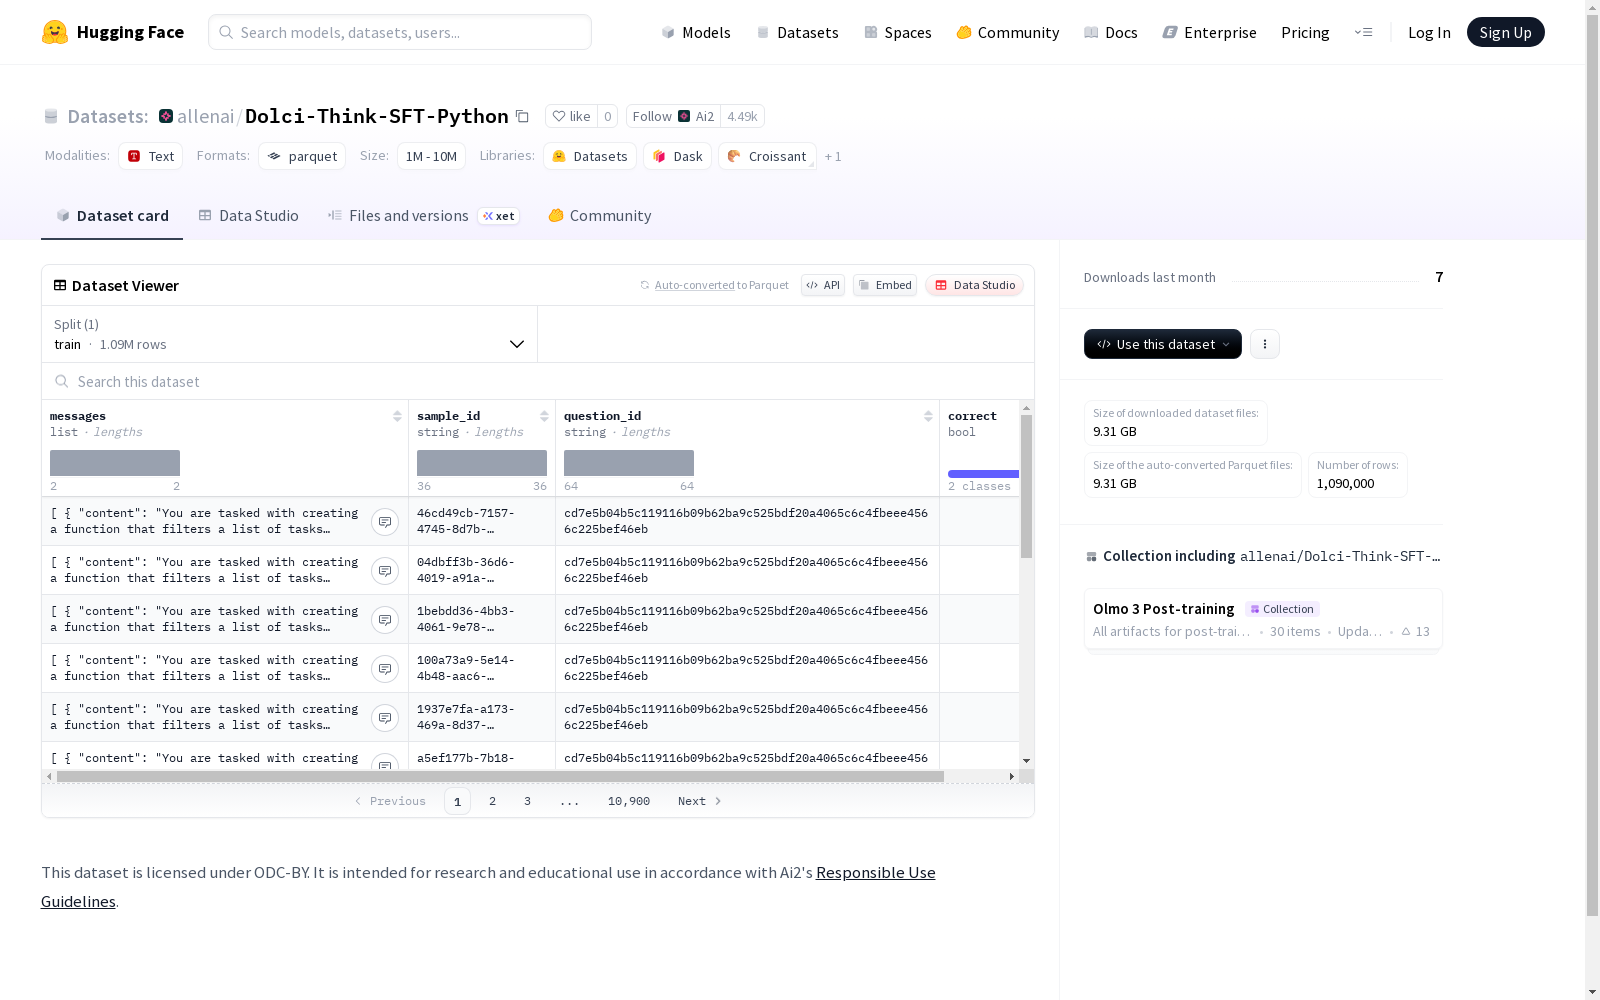The height and width of the screenshot is (1000, 1600).
Task: Open the Files and versions tab
Action: click(x=423, y=216)
